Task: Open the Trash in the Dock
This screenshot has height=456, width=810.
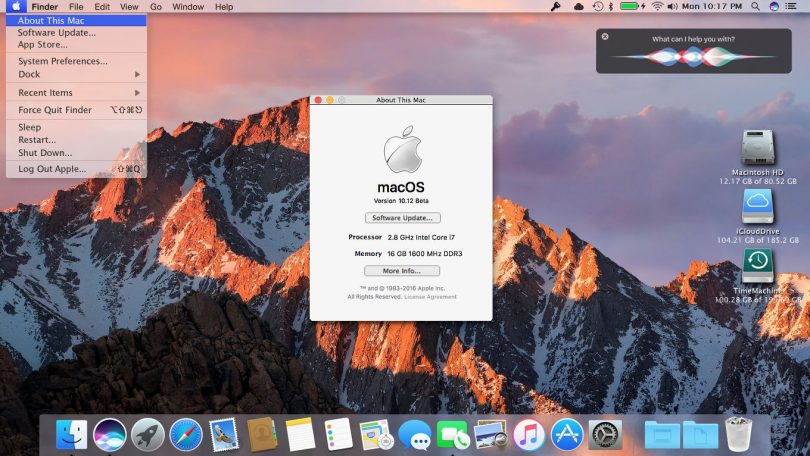Action: pos(738,435)
